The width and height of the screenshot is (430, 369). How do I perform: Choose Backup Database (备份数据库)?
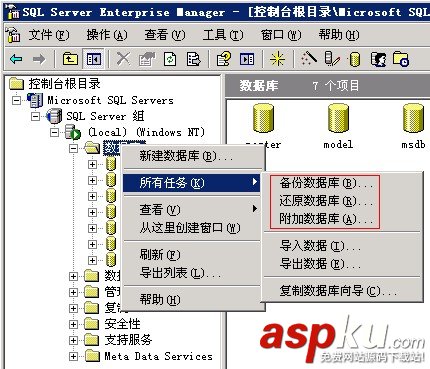click(343, 183)
